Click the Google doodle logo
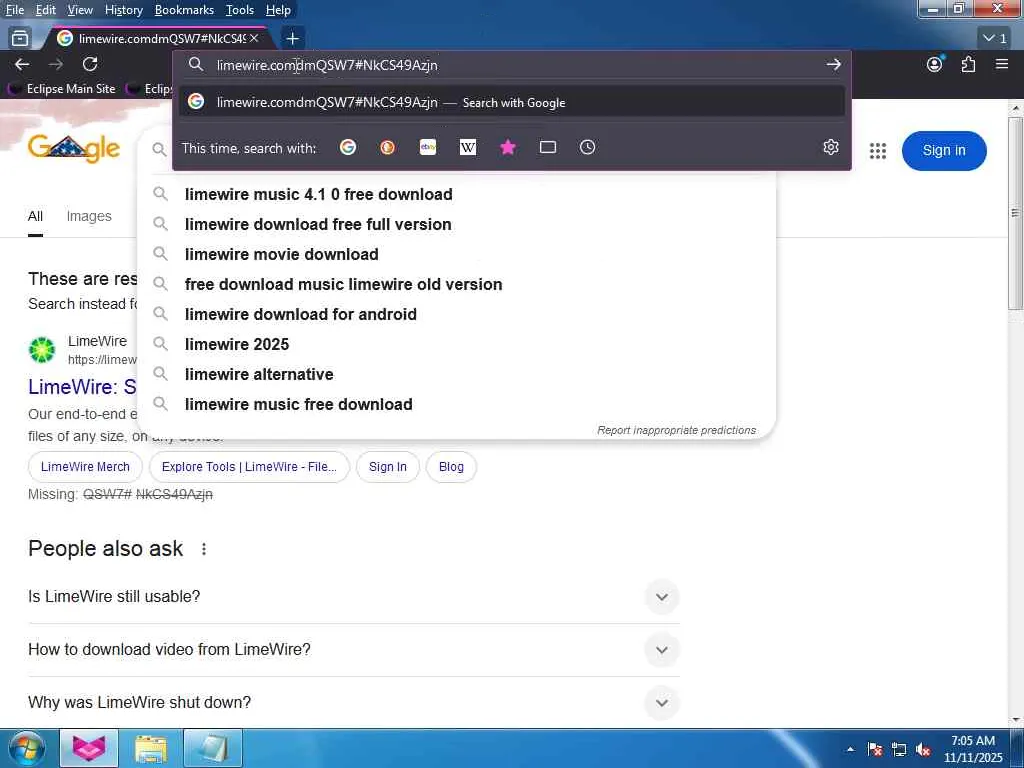 pos(74,148)
